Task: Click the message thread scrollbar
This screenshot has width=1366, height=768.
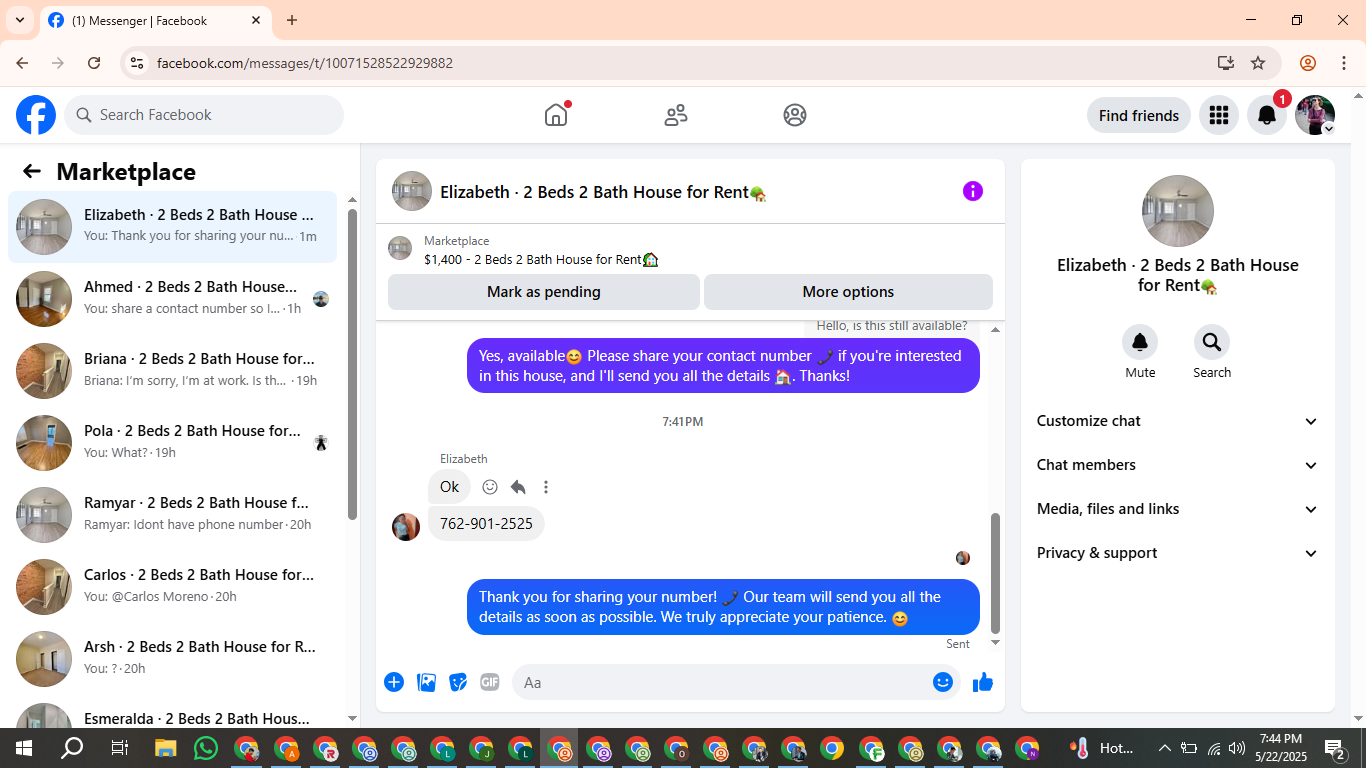Action: click(x=995, y=573)
